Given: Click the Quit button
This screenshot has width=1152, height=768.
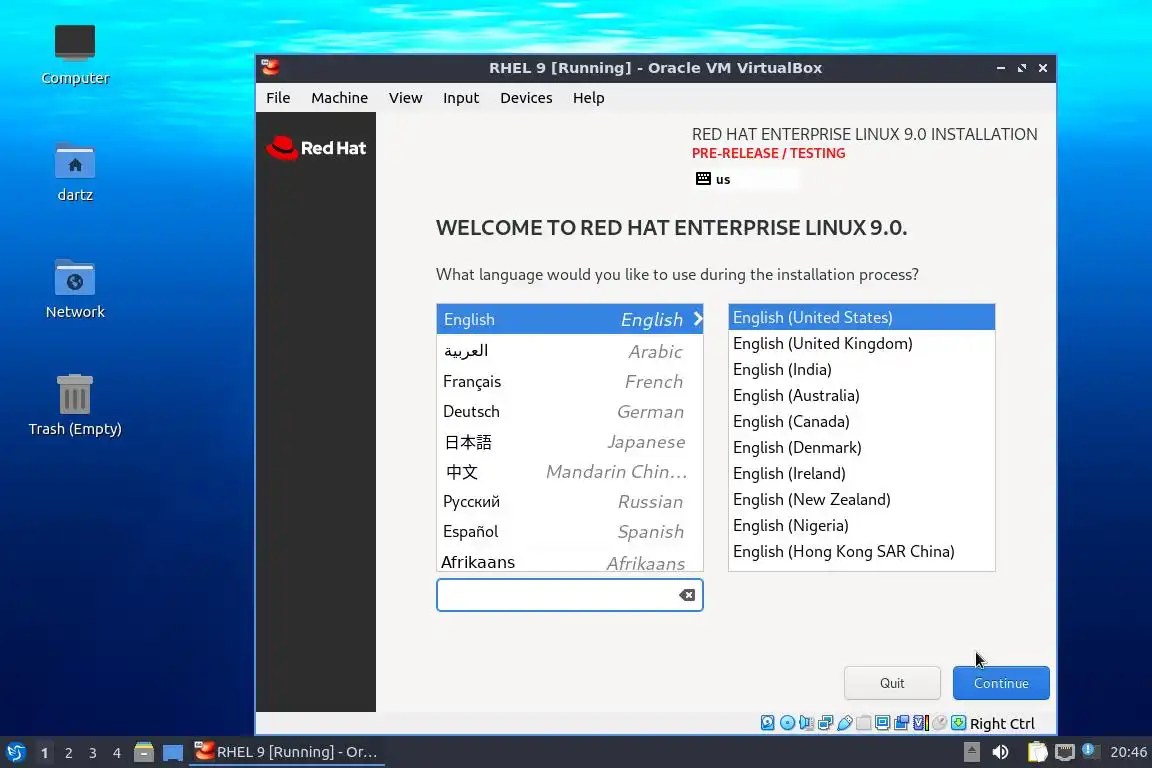Looking at the screenshot, I should 892,683.
